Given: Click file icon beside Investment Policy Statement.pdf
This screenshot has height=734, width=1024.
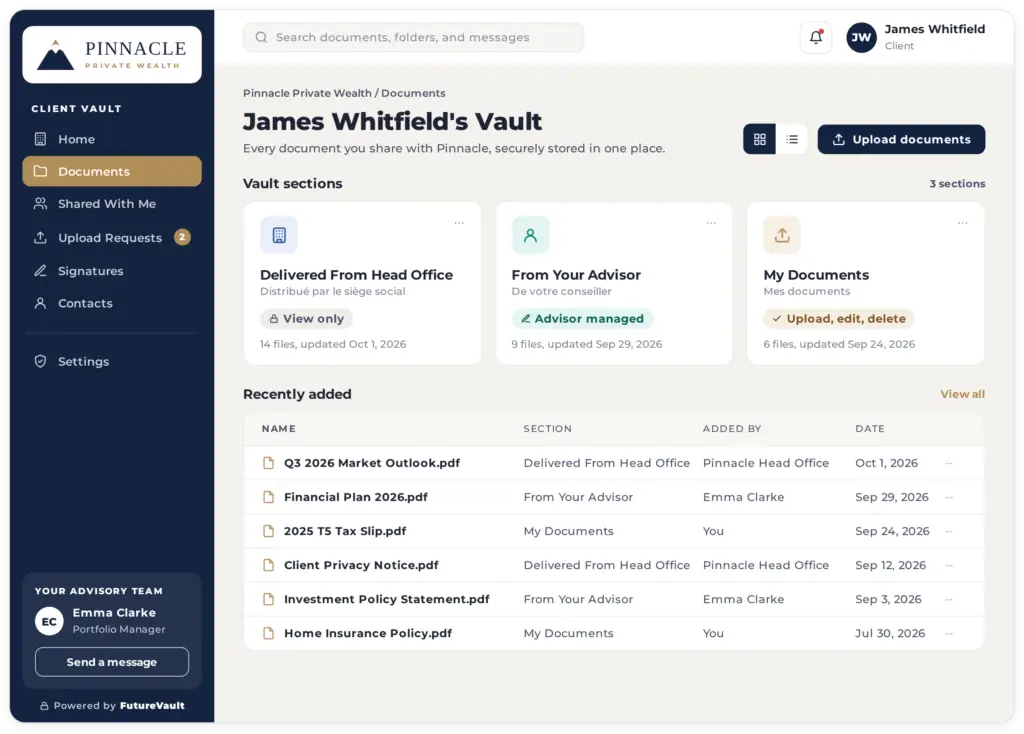Looking at the screenshot, I should click(x=268, y=599).
